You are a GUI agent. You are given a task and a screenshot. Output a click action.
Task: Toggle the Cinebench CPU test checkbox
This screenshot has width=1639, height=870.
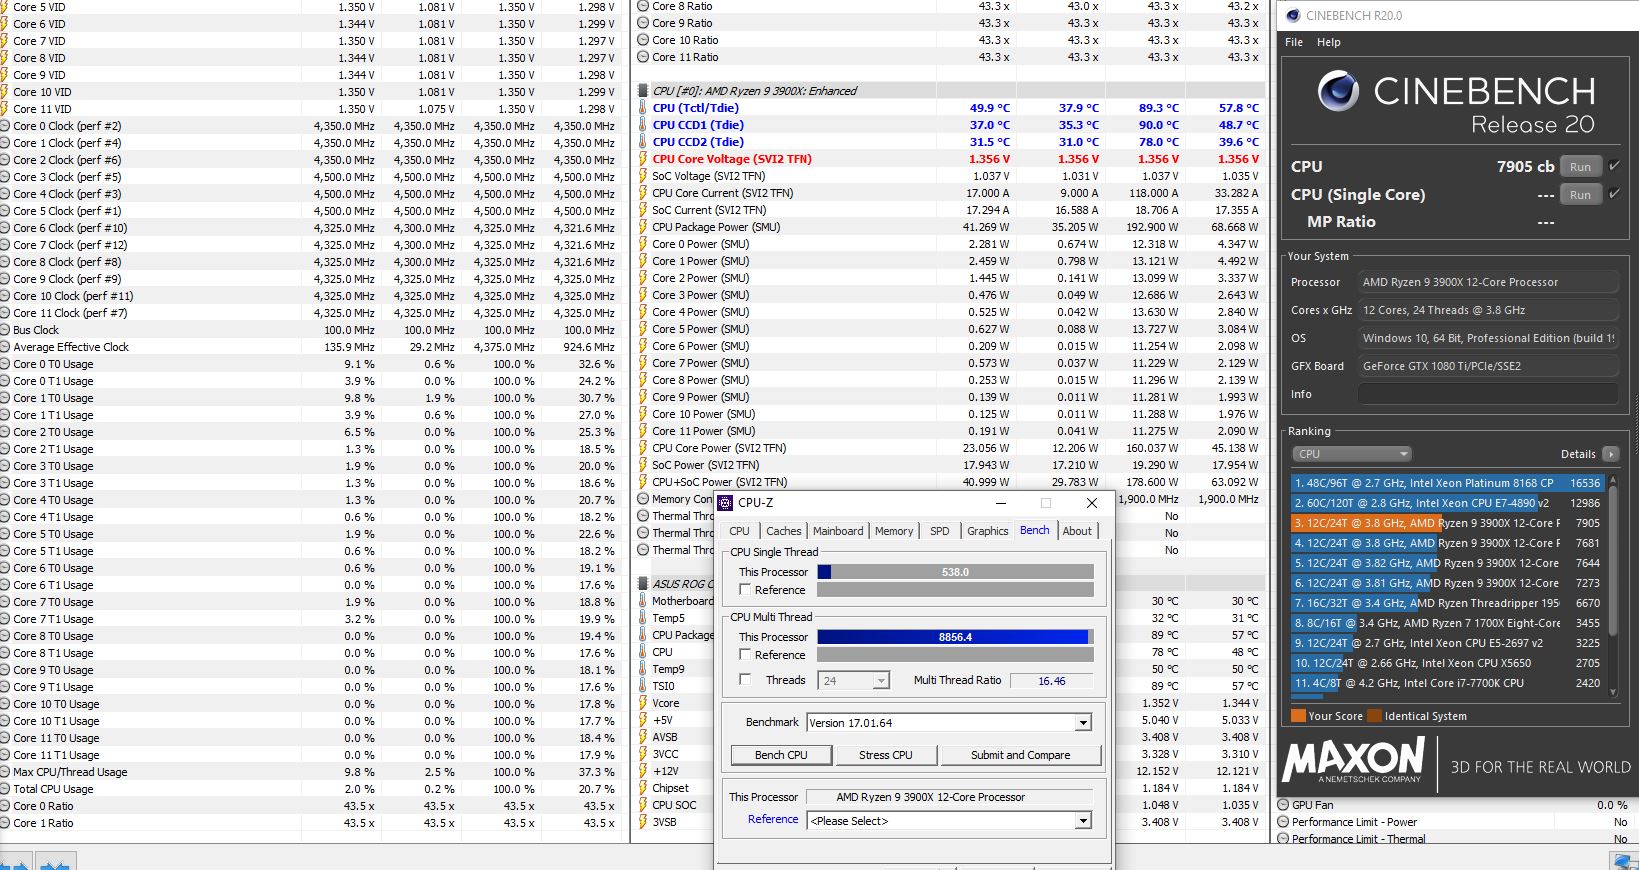[x=1614, y=166]
